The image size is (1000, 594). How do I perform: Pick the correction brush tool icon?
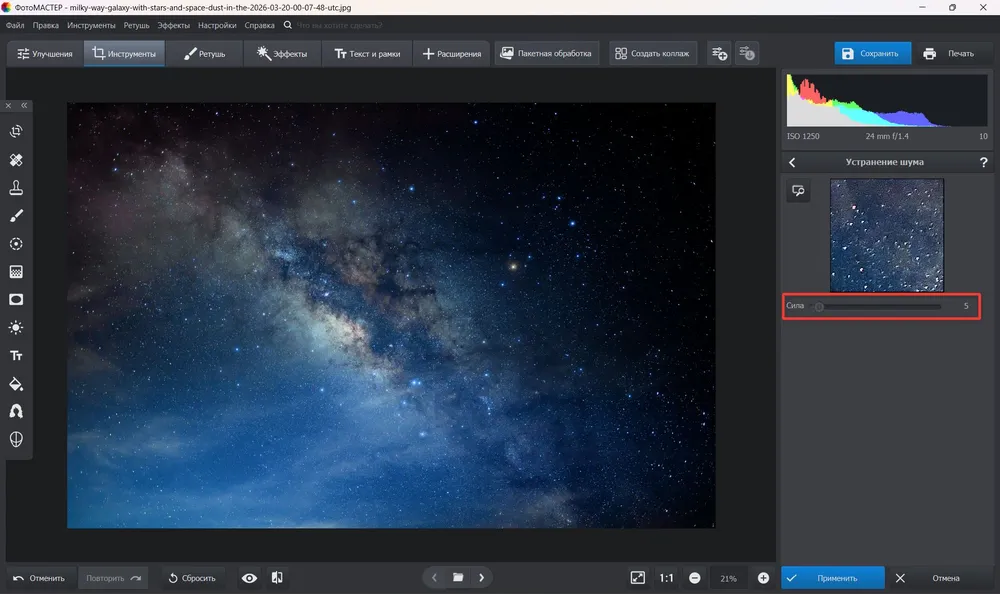16,216
